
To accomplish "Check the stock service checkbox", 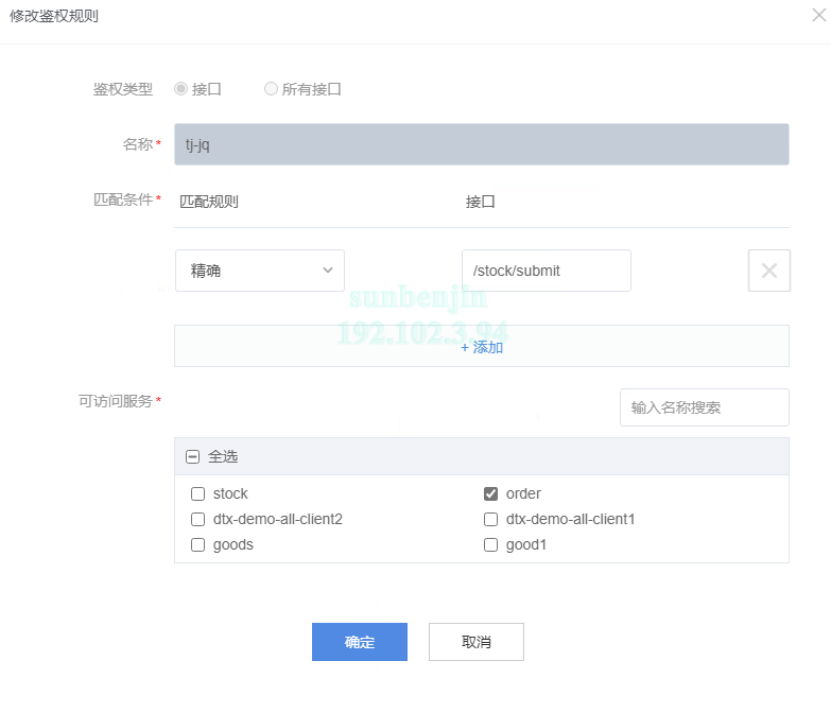I will (x=198, y=494).
